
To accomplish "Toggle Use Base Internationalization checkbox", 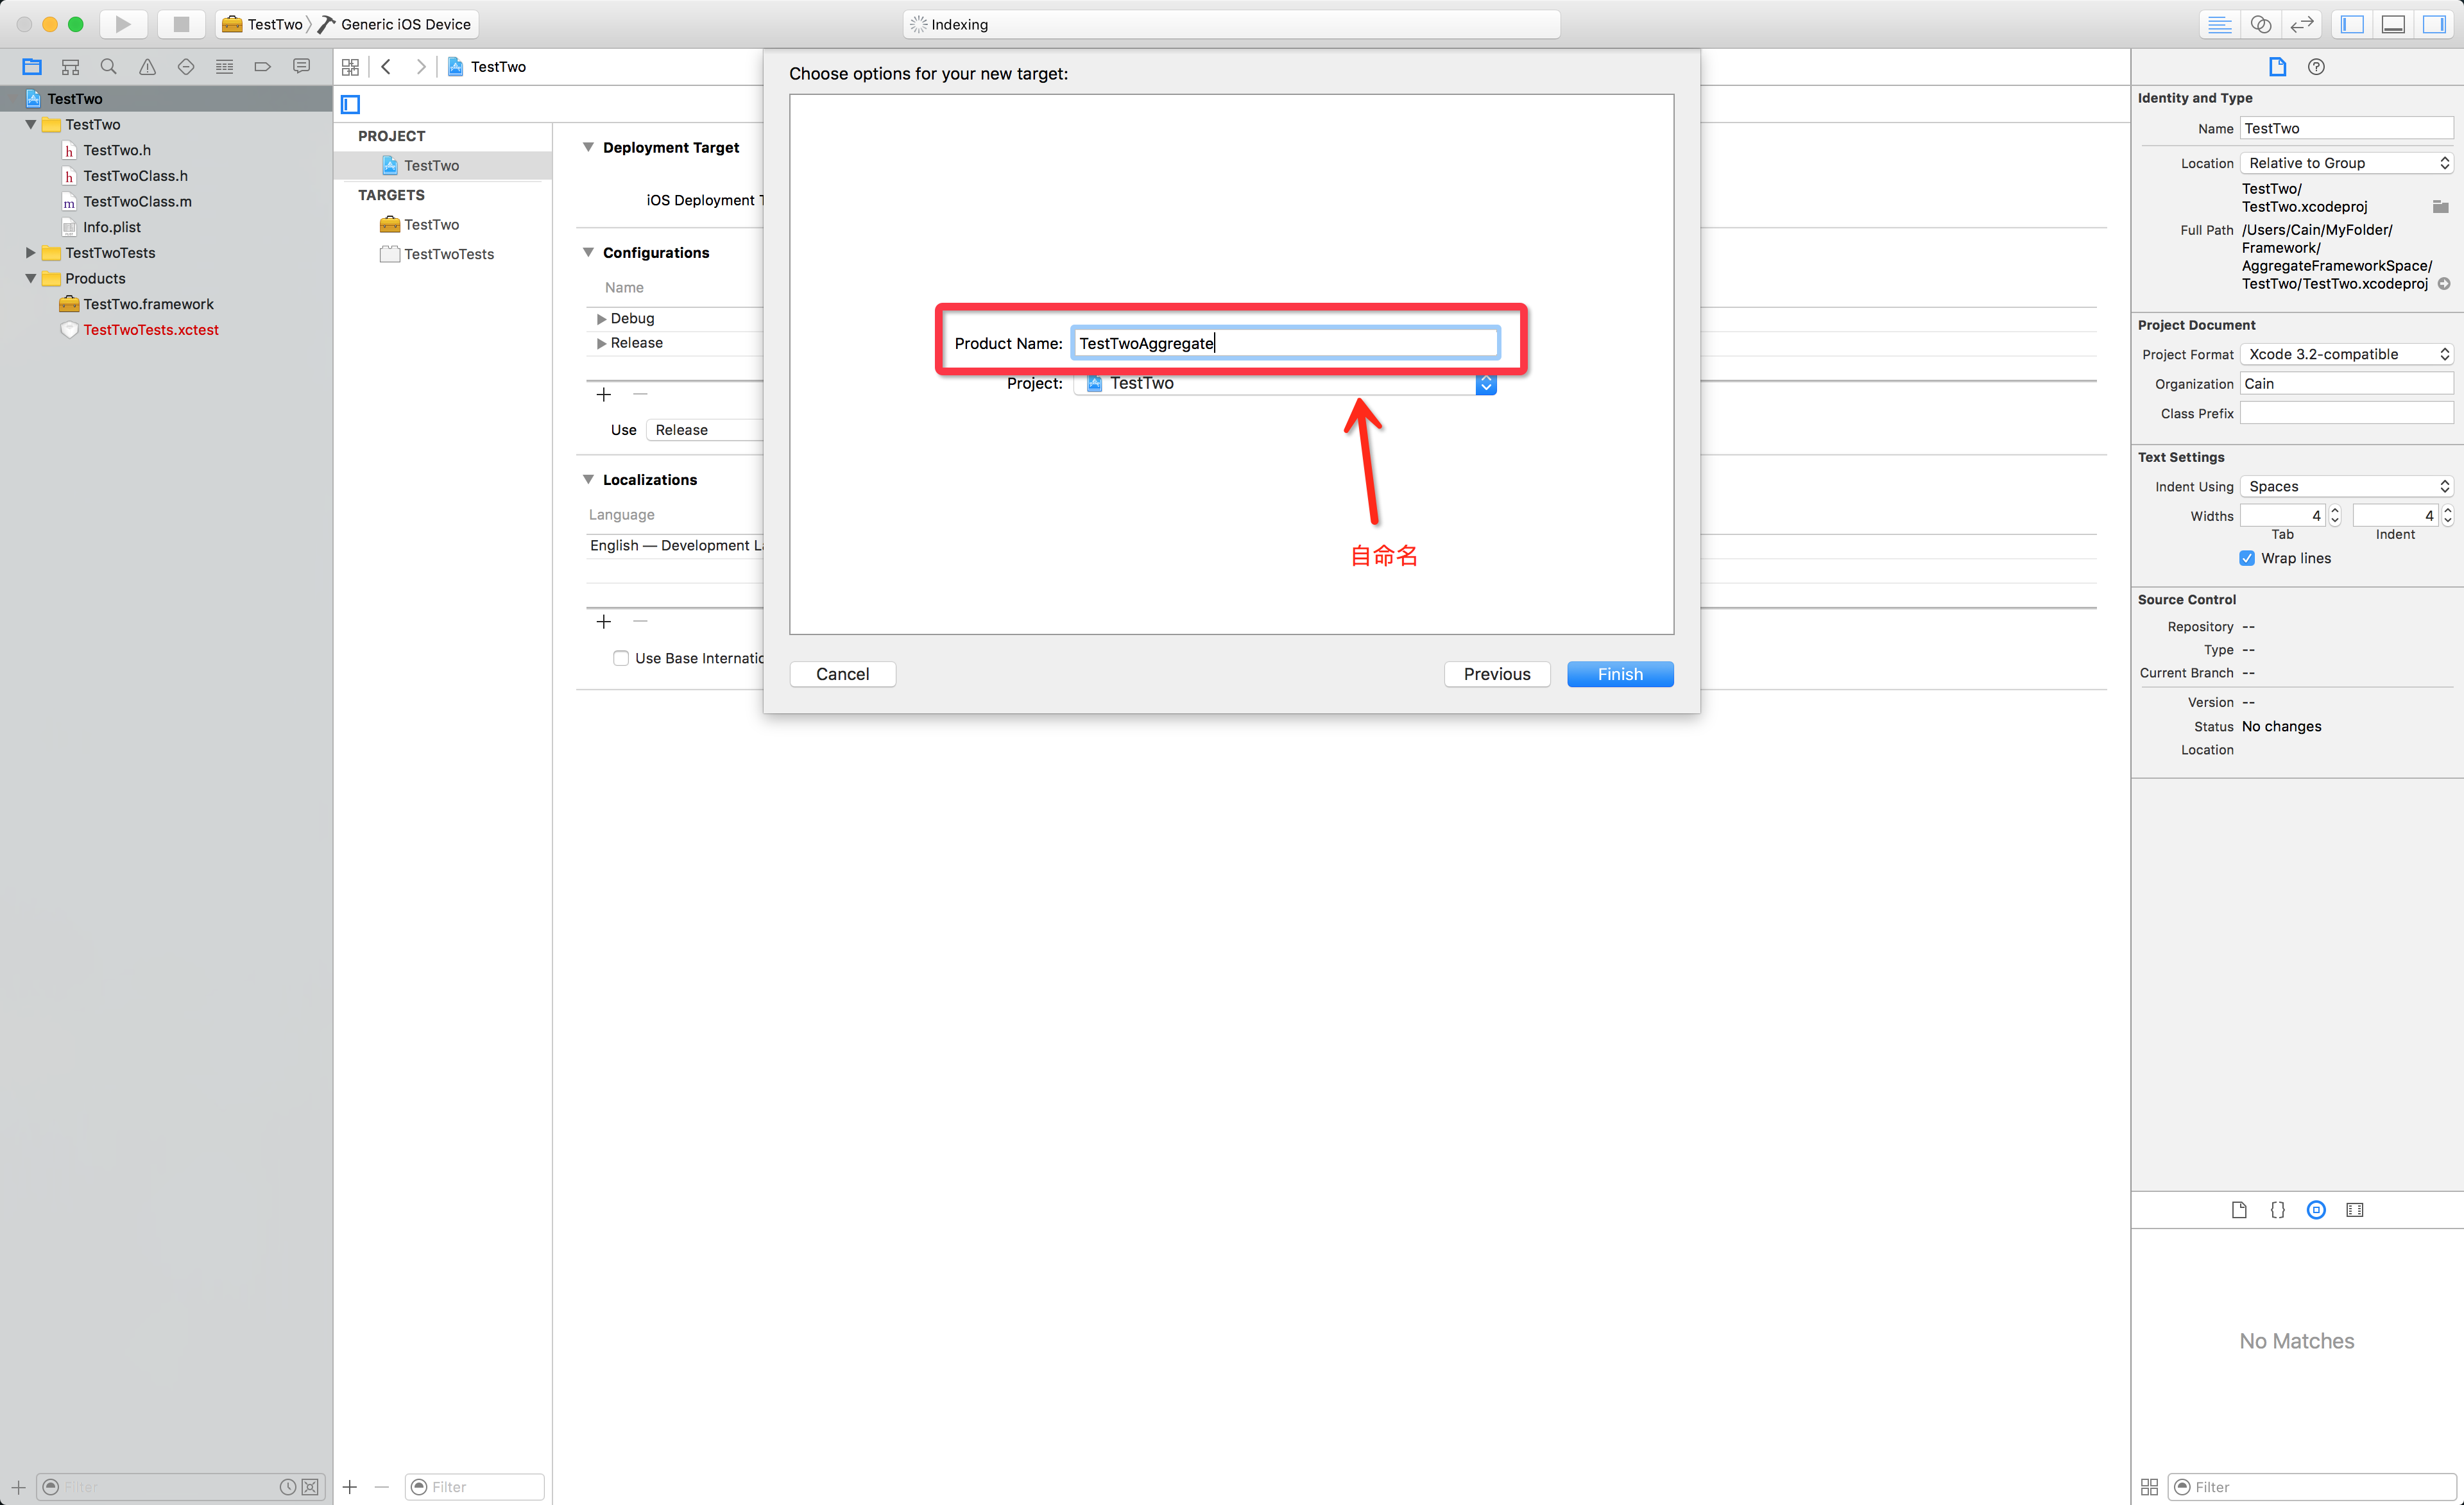I will (619, 658).
